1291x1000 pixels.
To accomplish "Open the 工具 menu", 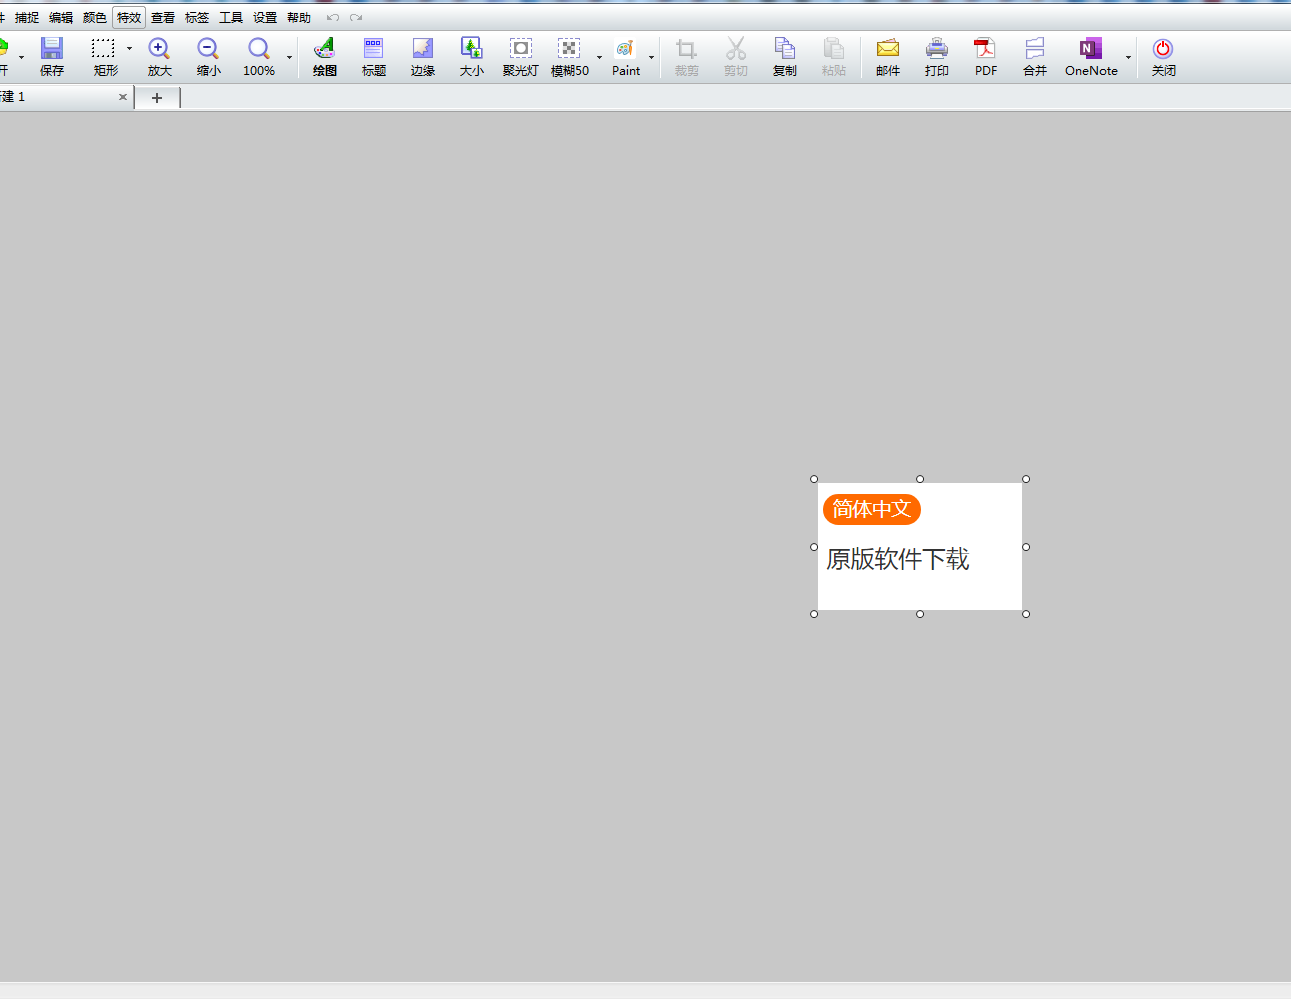I will 231,18.
